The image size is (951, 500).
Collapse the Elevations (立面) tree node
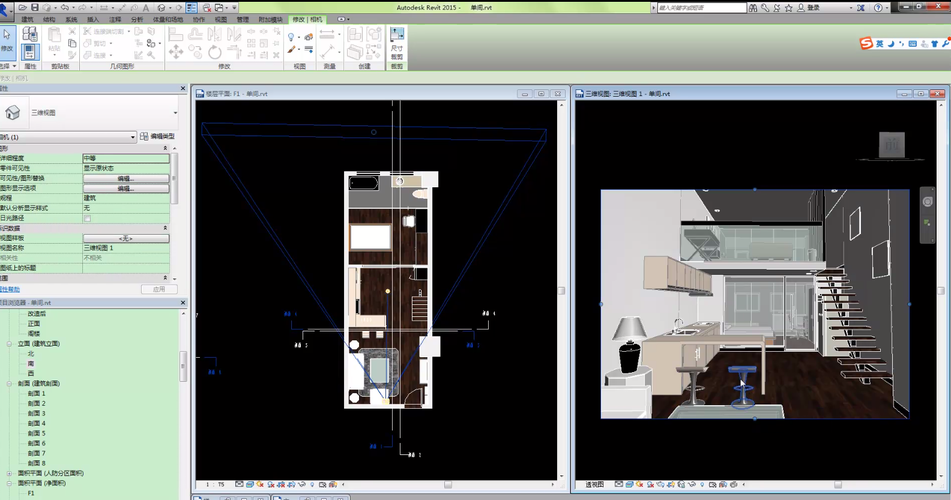9,343
